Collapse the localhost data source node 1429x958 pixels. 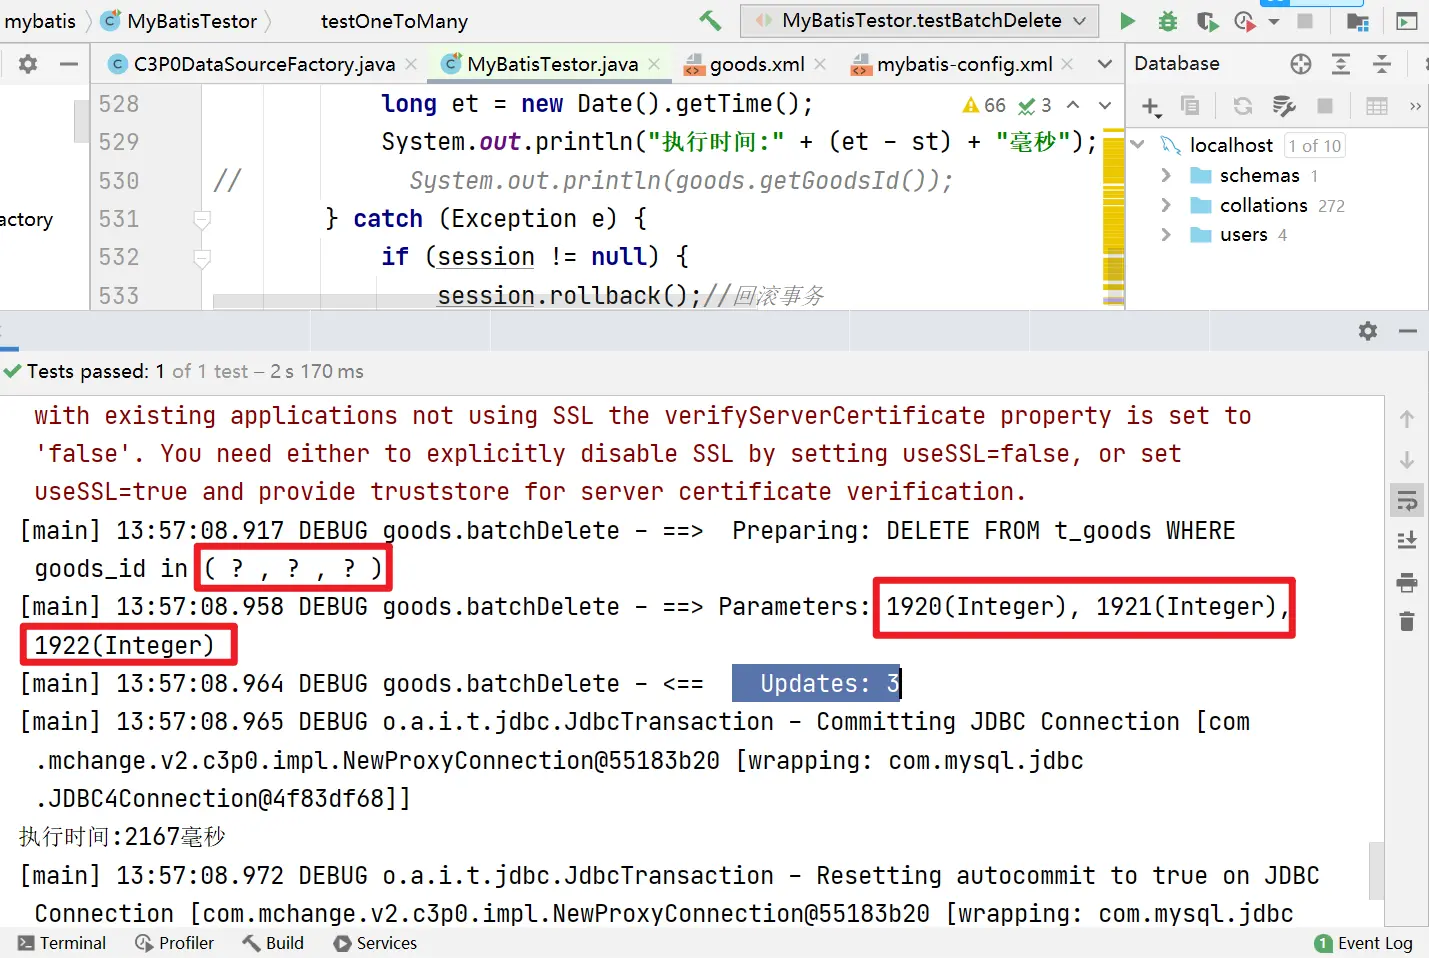click(1137, 145)
